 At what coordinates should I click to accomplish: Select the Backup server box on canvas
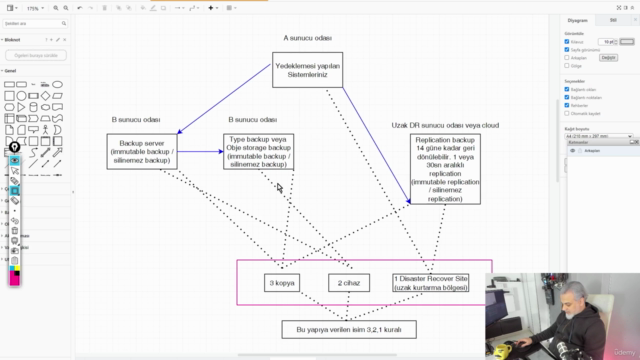(142, 151)
